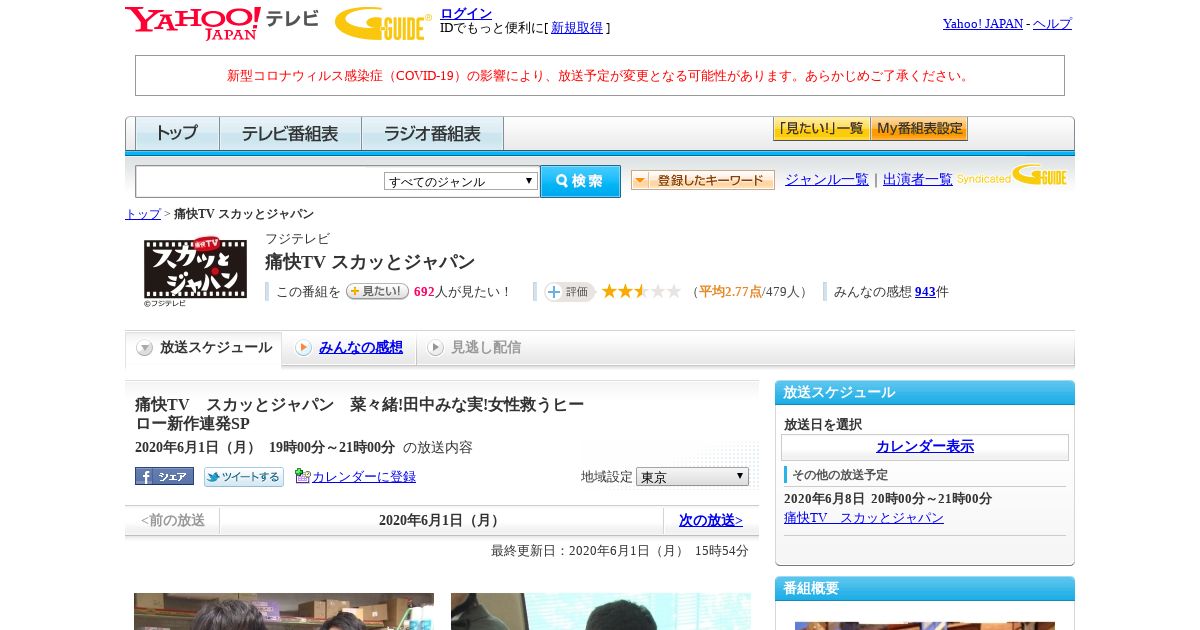Open the G-Guide logo in the header

coord(383,23)
